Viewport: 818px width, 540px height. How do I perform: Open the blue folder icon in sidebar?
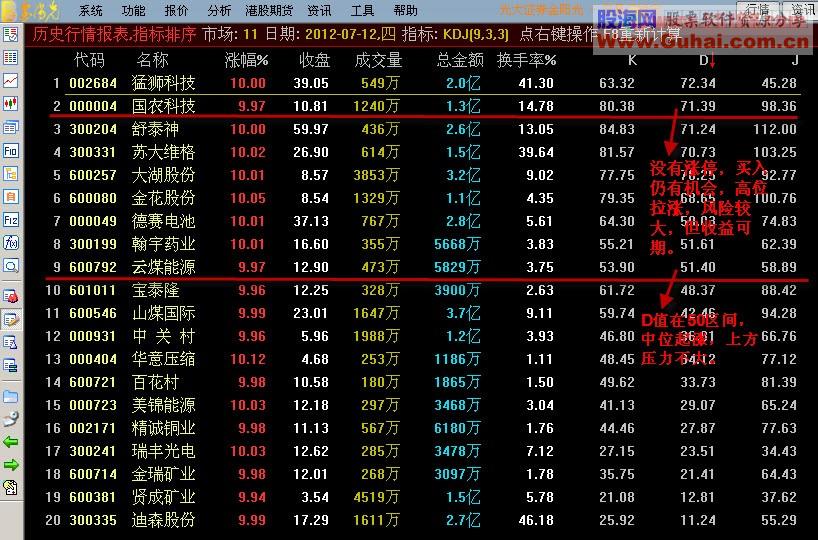click(10, 397)
